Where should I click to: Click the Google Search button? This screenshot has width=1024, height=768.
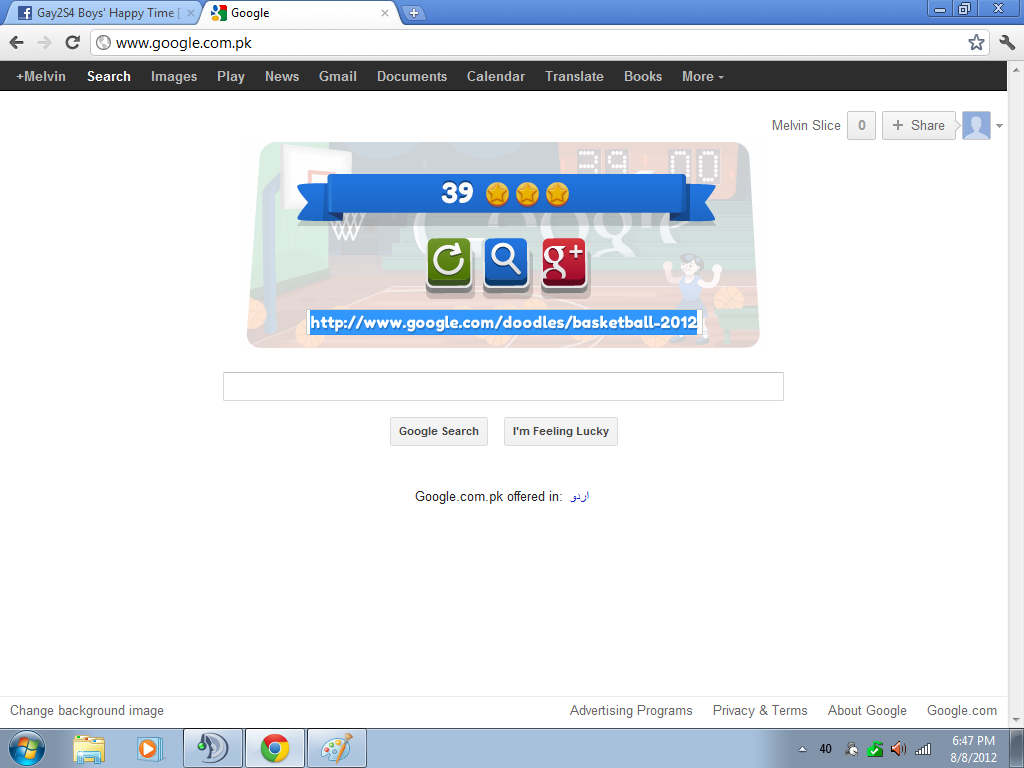point(439,431)
